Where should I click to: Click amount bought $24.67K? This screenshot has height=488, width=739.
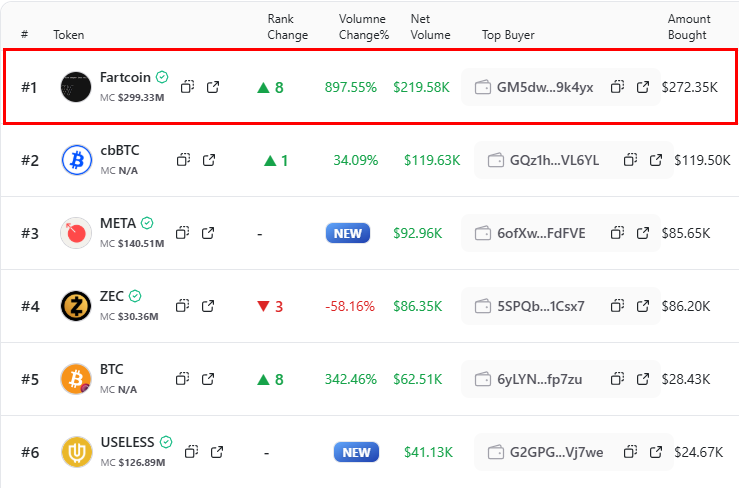pos(698,452)
